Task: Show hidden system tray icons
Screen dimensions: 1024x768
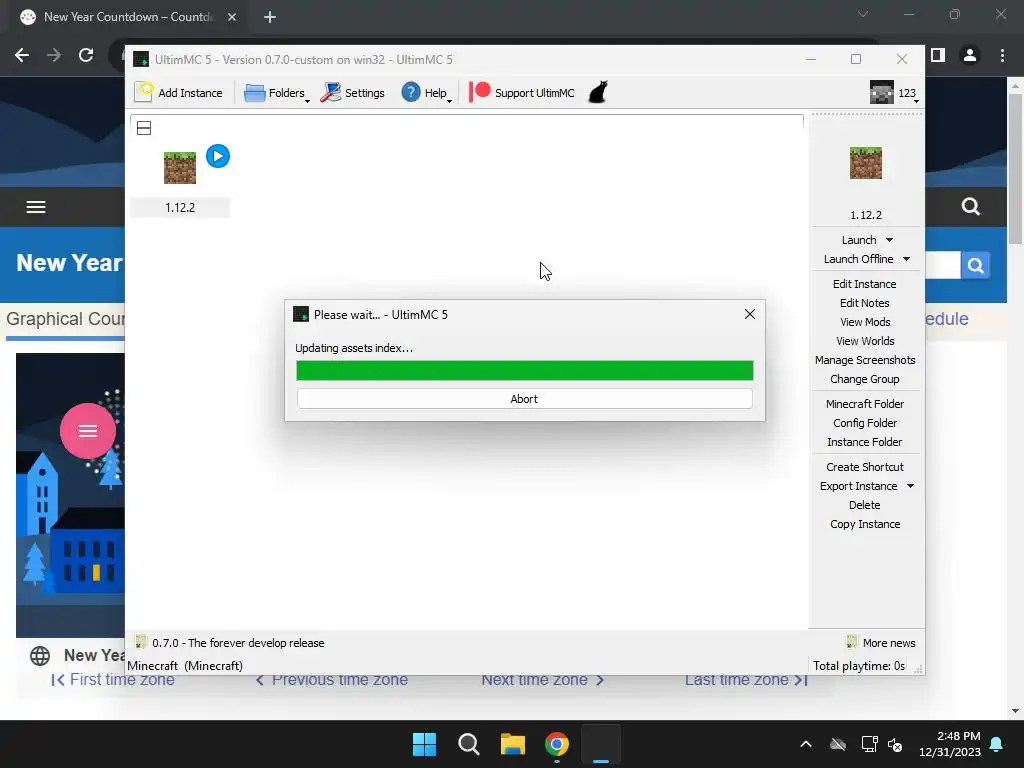Action: click(x=806, y=744)
